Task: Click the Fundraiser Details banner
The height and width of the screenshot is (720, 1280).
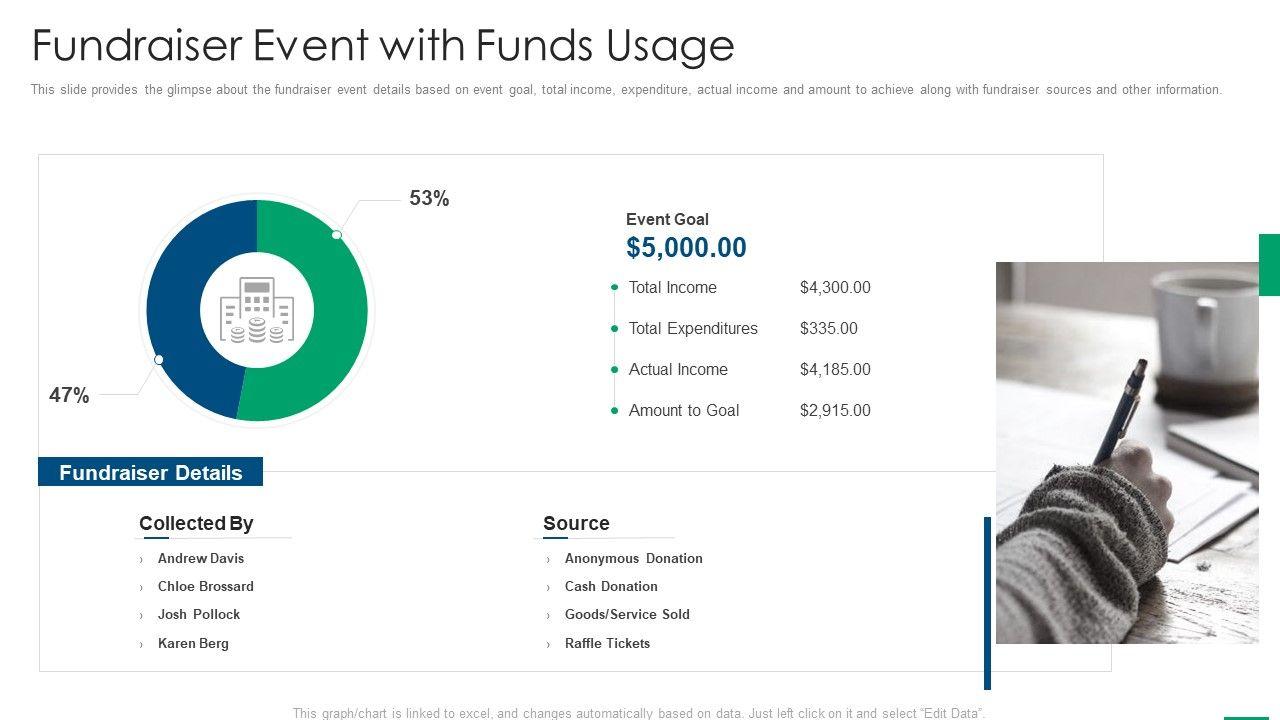Action: (x=150, y=473)
